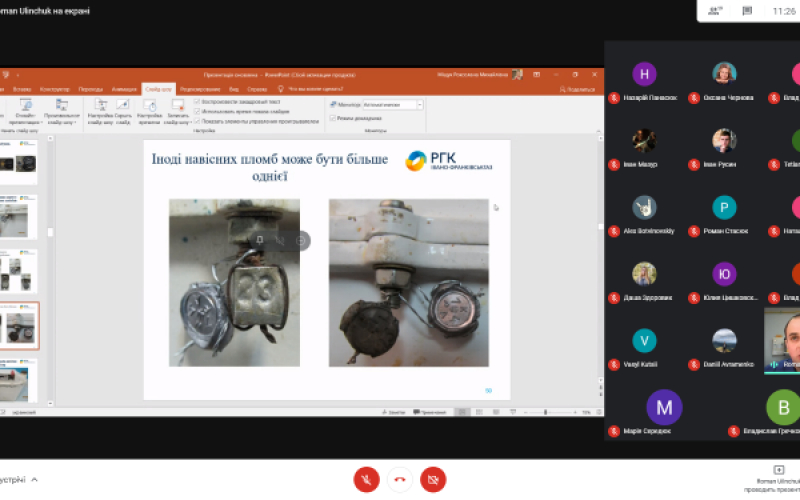Remove the shared screen via the overlay minus icon
Viewport: 800px width, 500px height.
click(x=301, y=240)
